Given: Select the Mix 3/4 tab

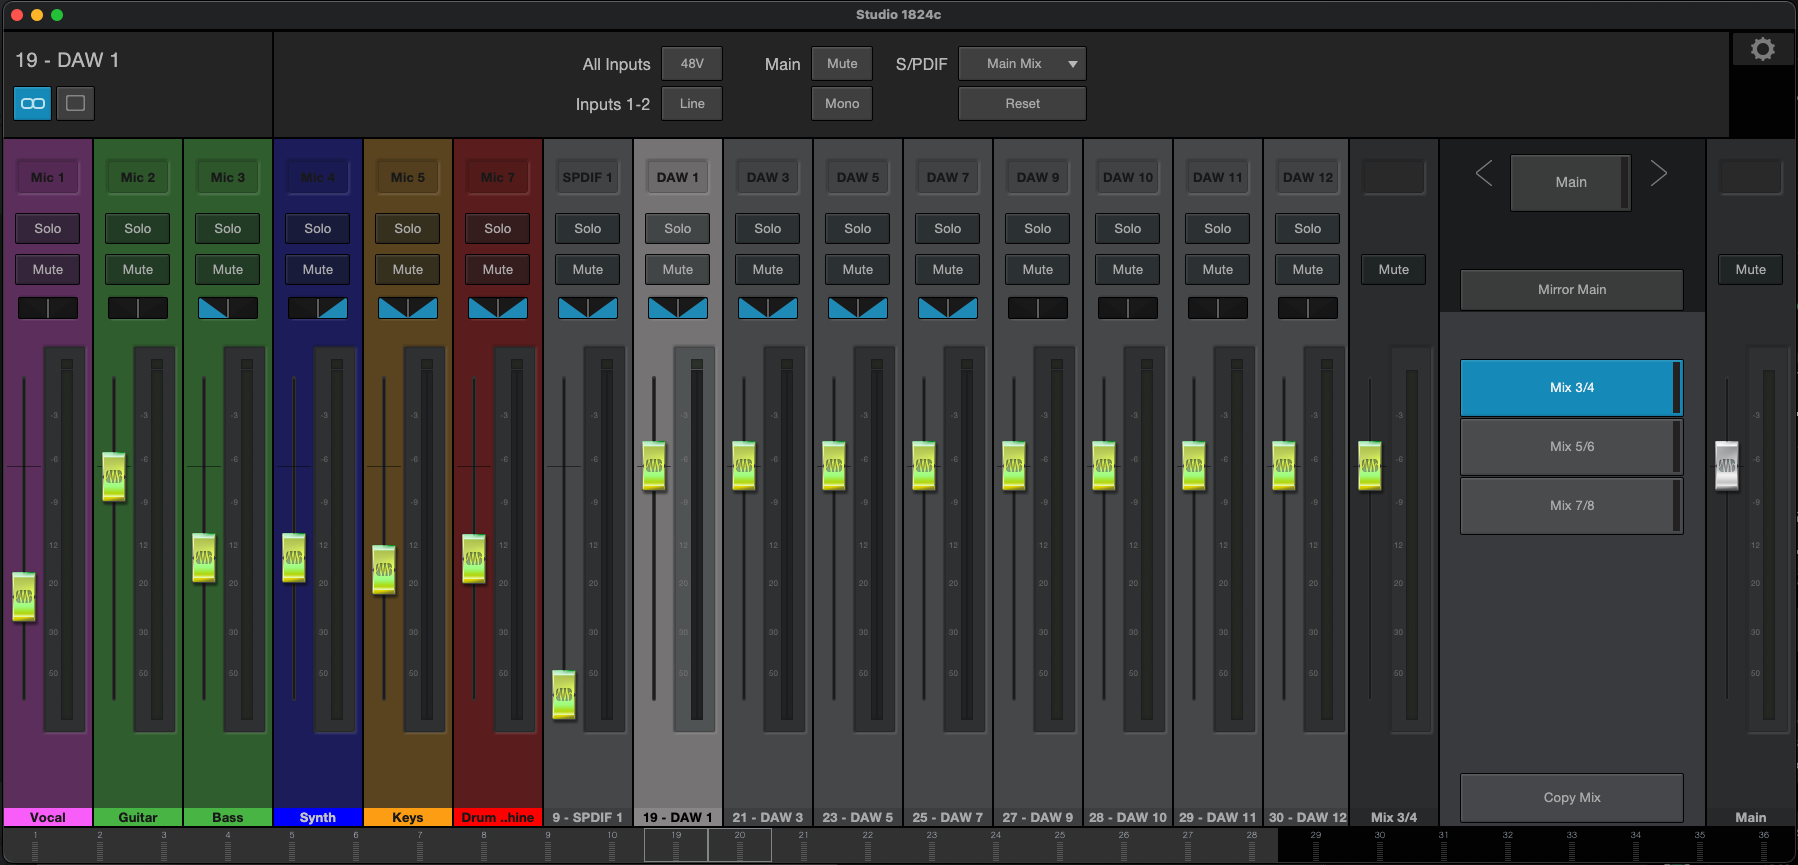Looking at the screenshot, I should [1572, 387].
